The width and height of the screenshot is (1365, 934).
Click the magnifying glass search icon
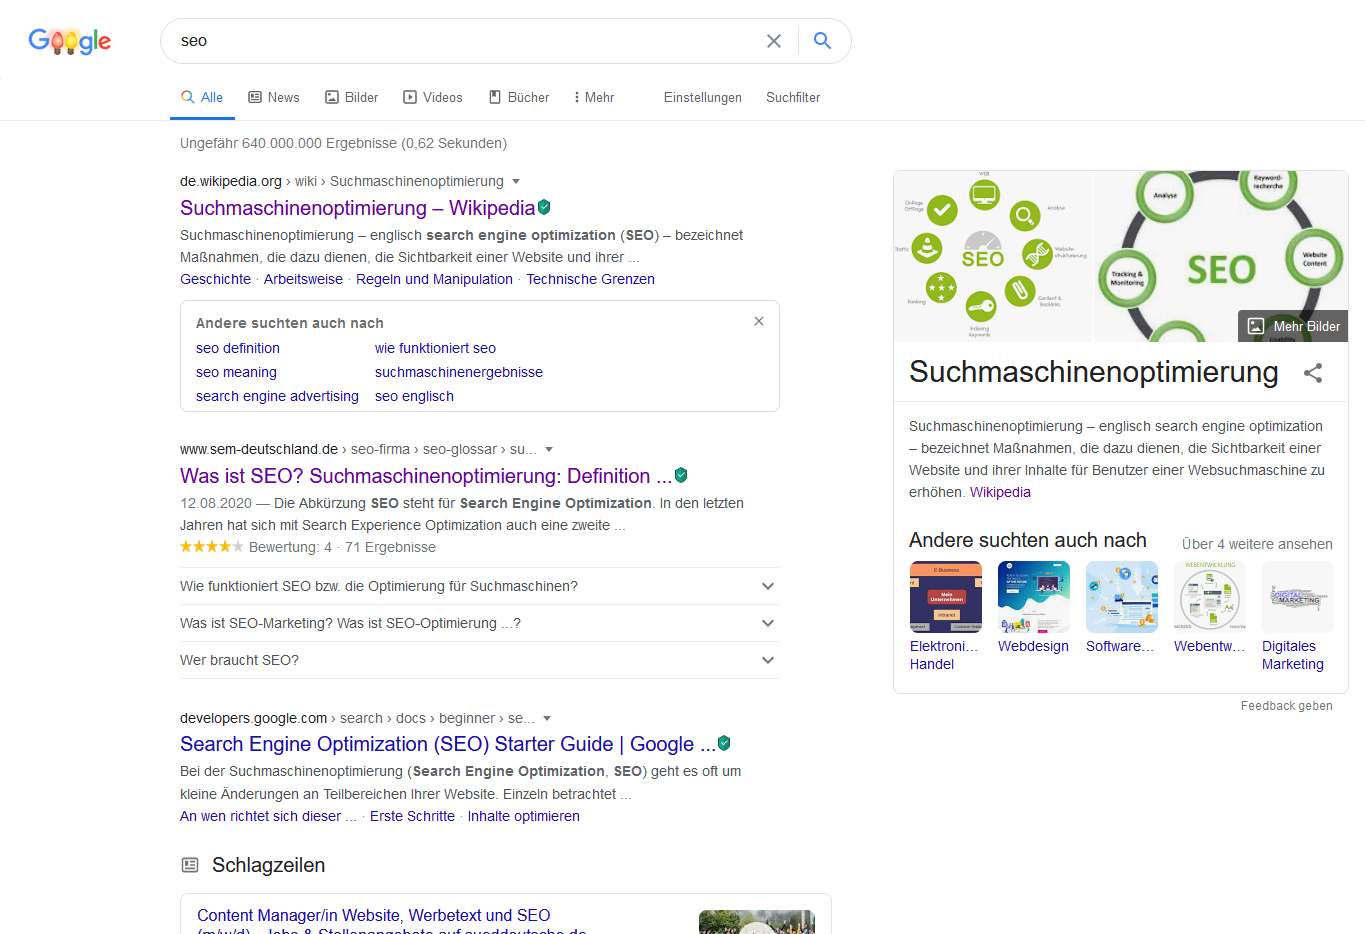(822, 41)
